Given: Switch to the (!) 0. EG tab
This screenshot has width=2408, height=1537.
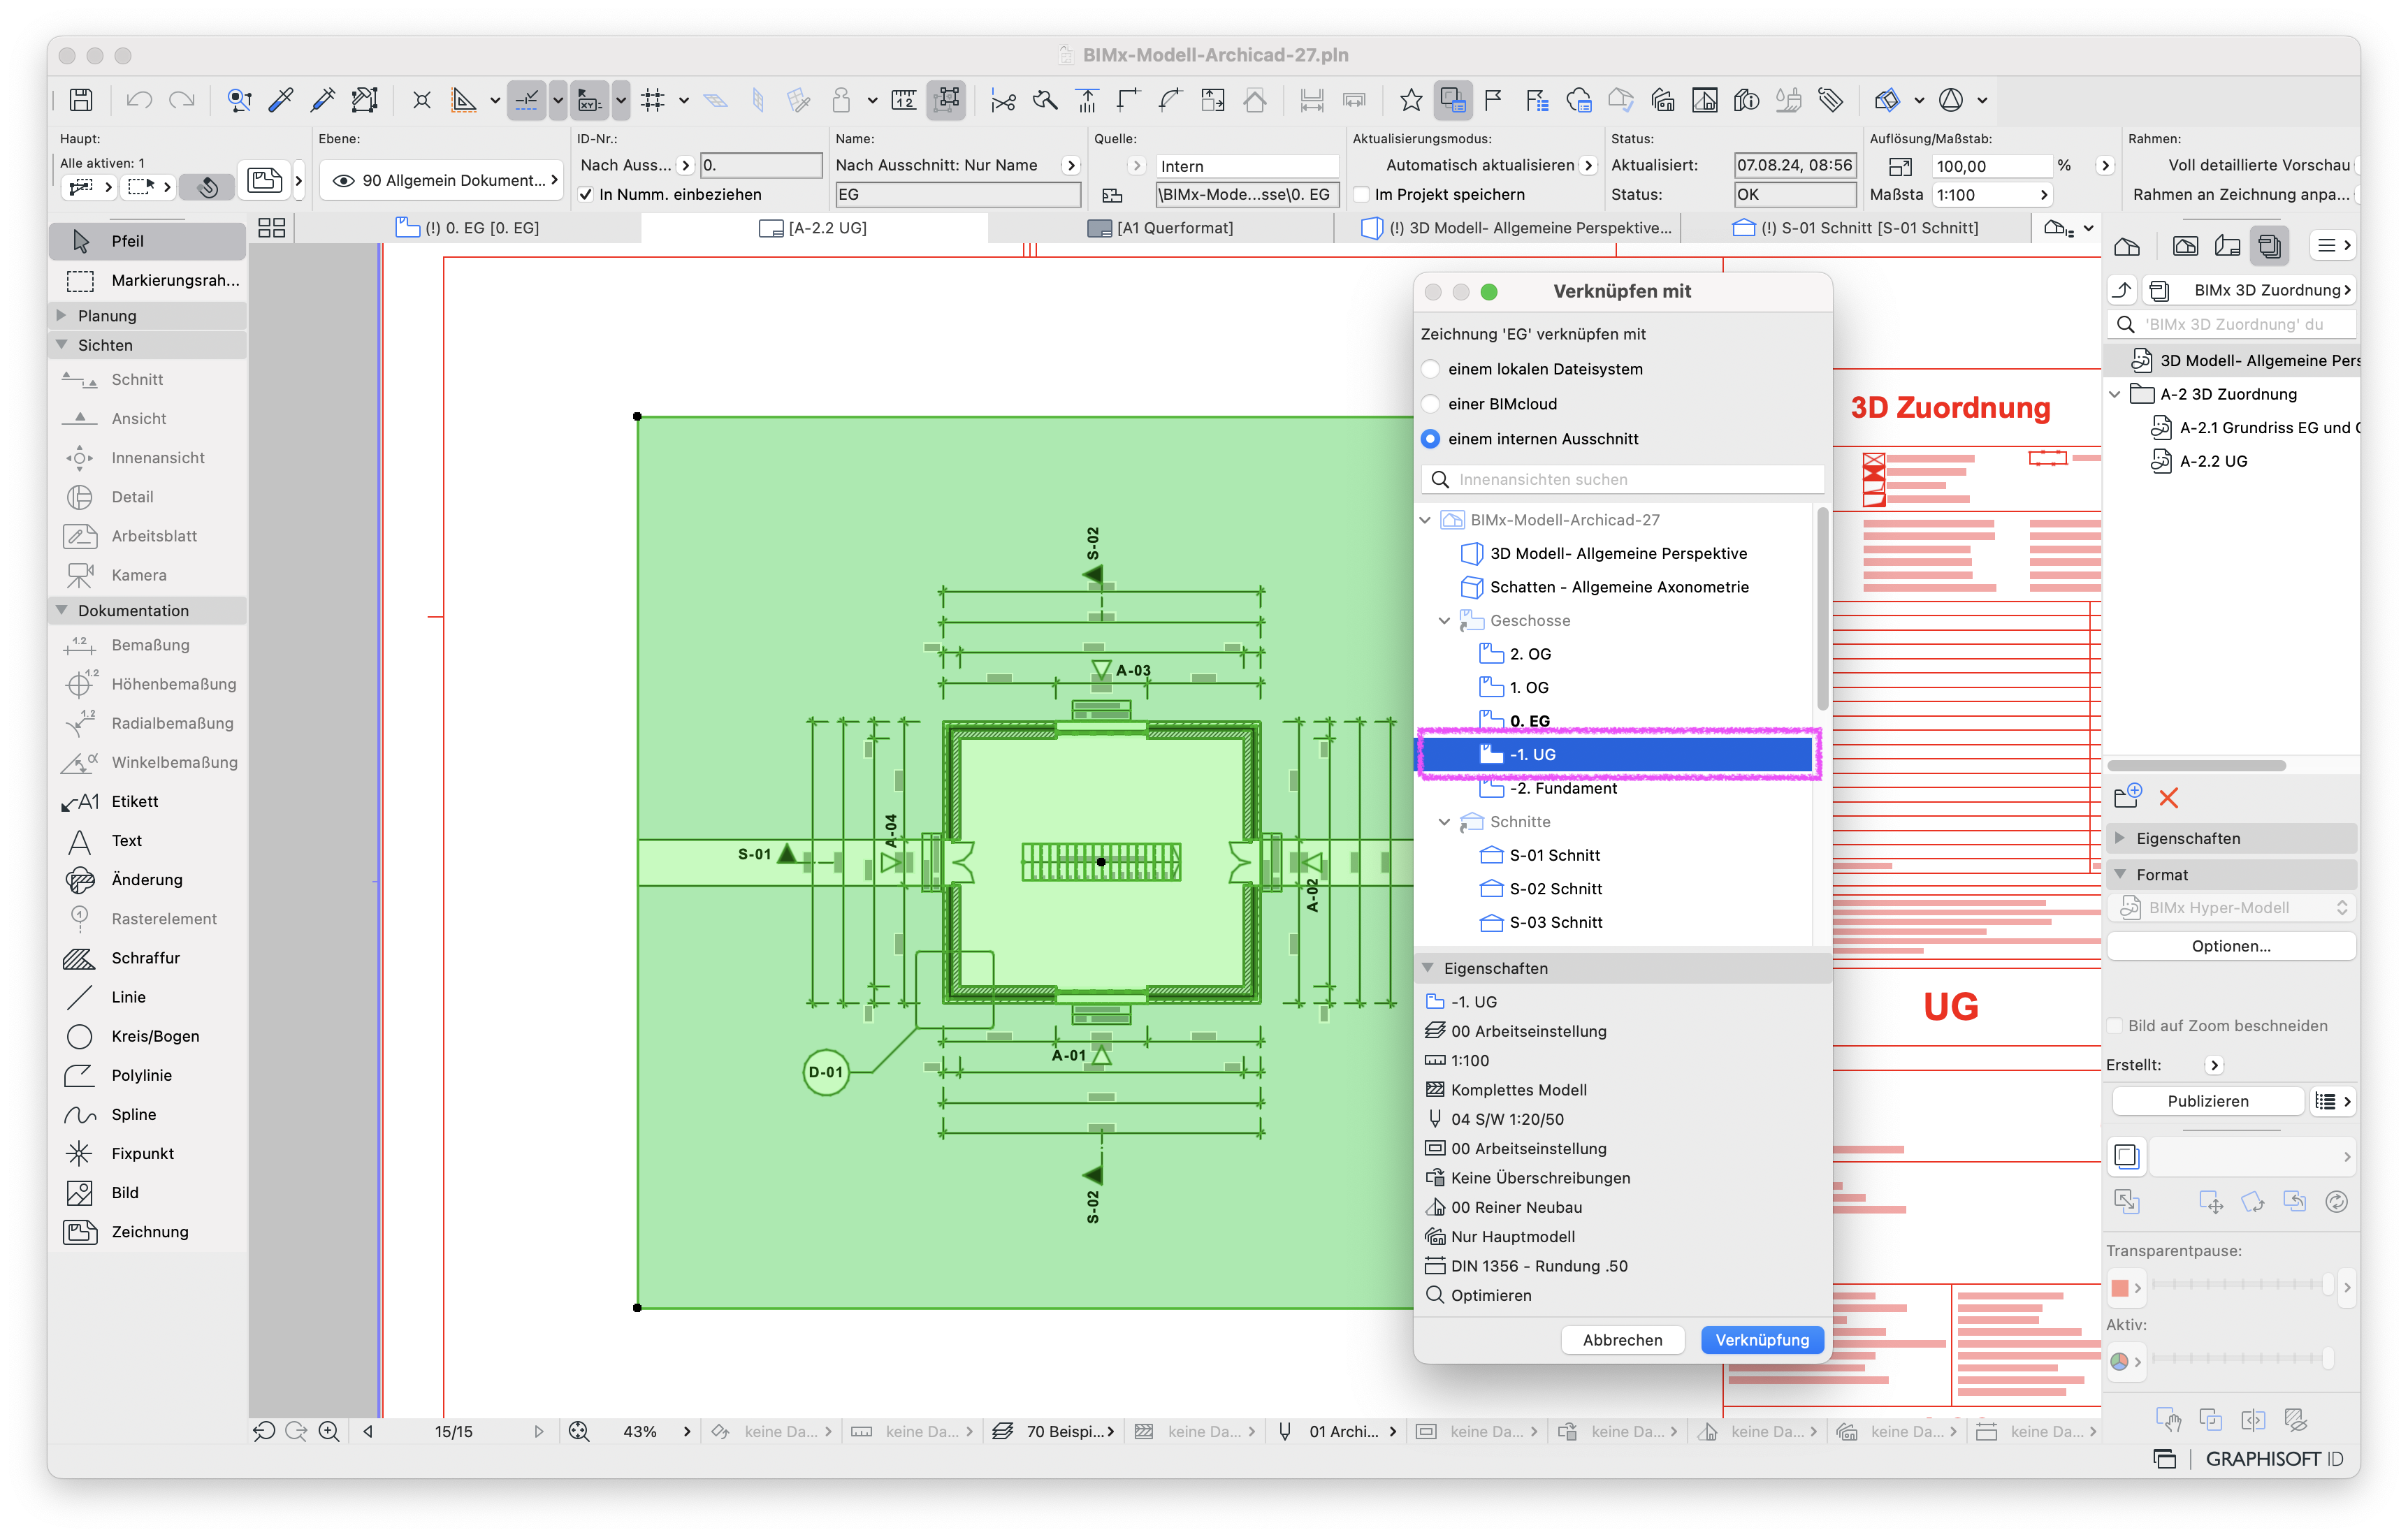Looking at the screenshot, I should pos(468,228).
